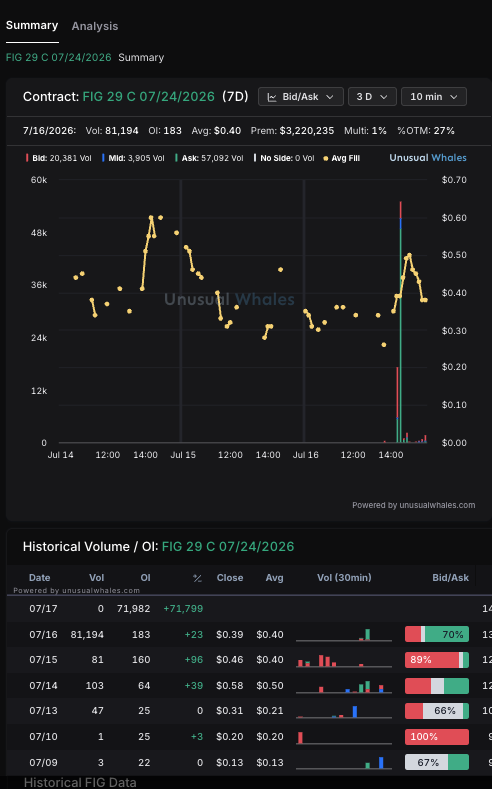Sort table by Avg column header
The width and height of the screenshot is (492, 789).
tap(274, 578)
